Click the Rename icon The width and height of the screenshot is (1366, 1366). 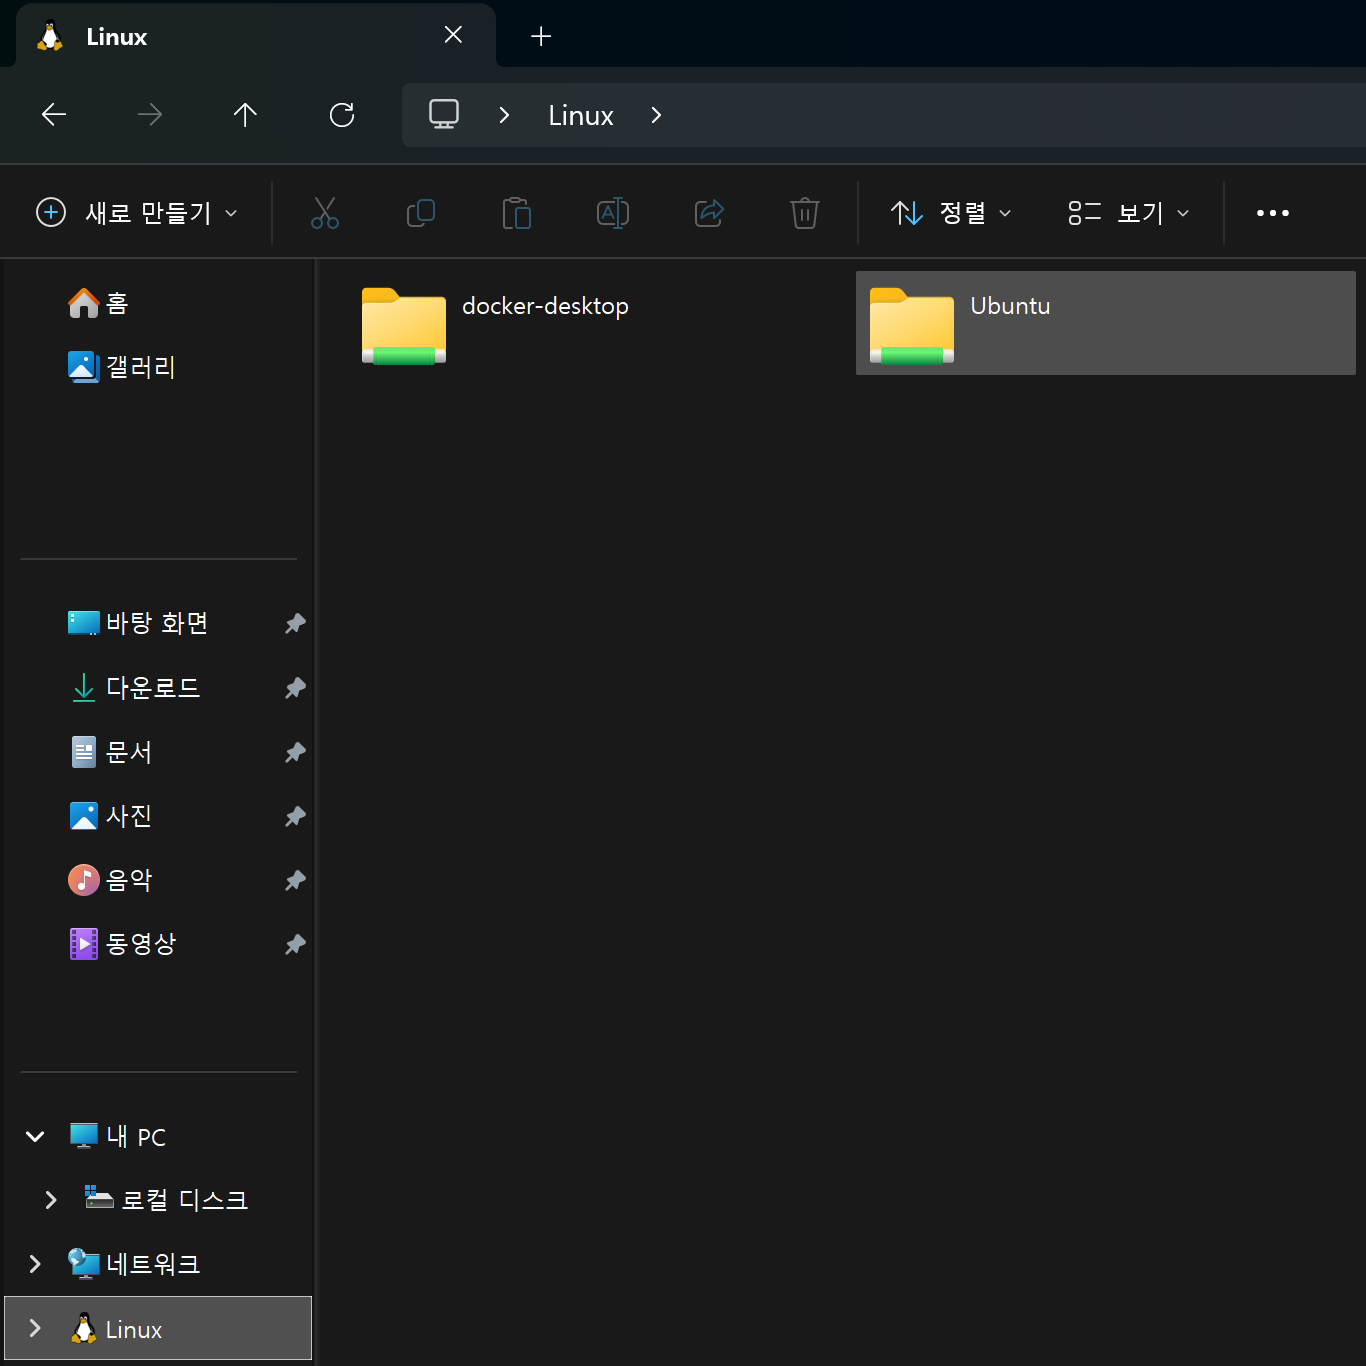[x=613, y=213]
